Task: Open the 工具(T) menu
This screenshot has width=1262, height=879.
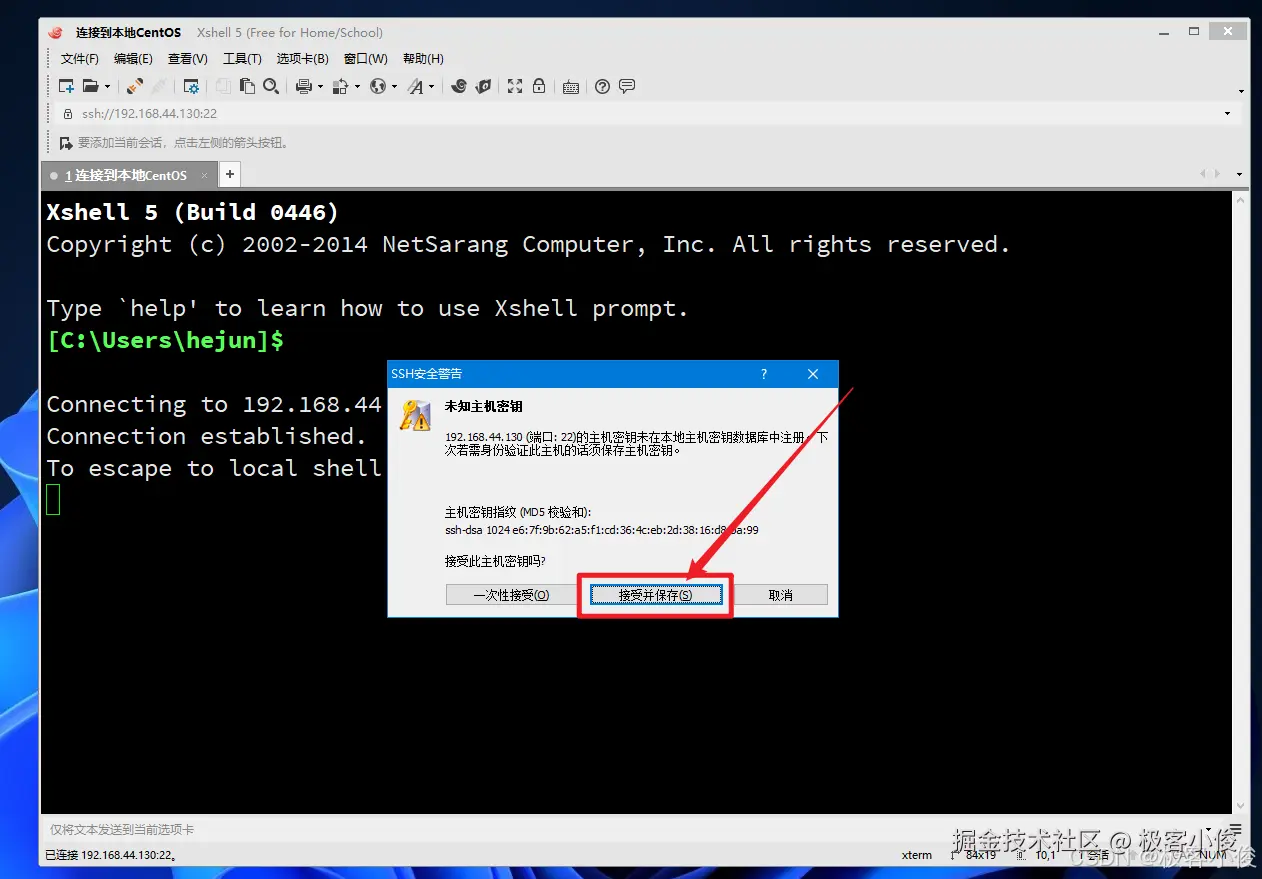Action: (x=242, y=59)
